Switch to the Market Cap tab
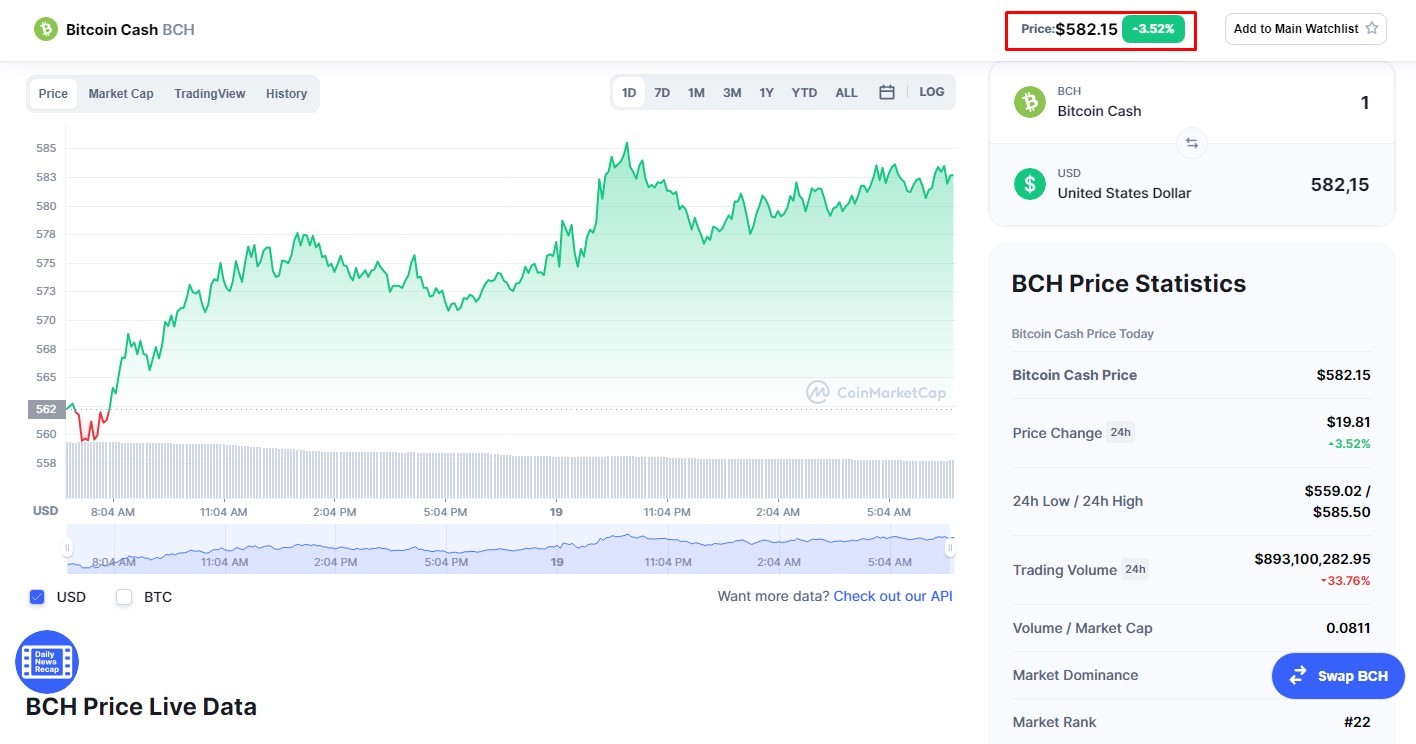The width and height of the screenshot is (1416, 744). [x=121, y=93]
